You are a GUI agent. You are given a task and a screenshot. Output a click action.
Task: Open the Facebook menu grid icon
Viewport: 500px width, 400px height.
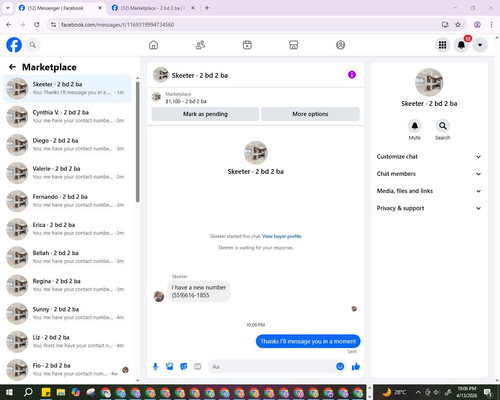point(442,45)
